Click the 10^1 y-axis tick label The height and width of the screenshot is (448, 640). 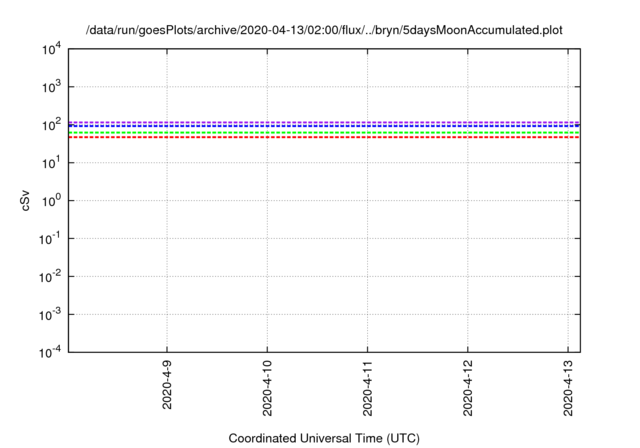(x=51, y=163)
